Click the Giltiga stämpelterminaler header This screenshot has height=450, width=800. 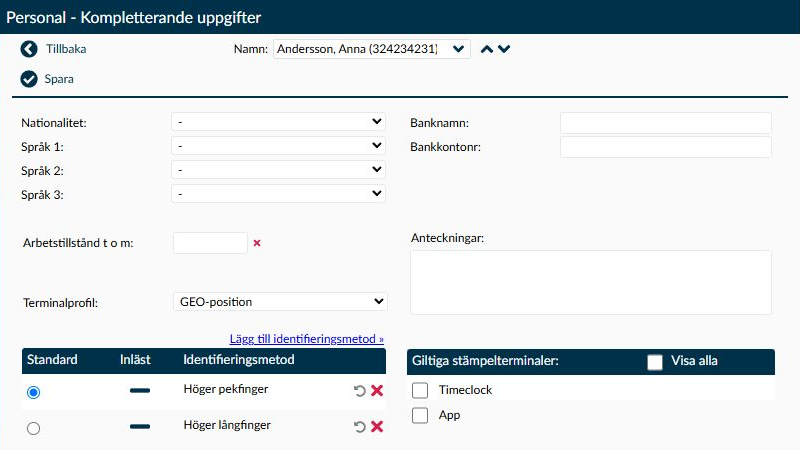coord(485,361)
